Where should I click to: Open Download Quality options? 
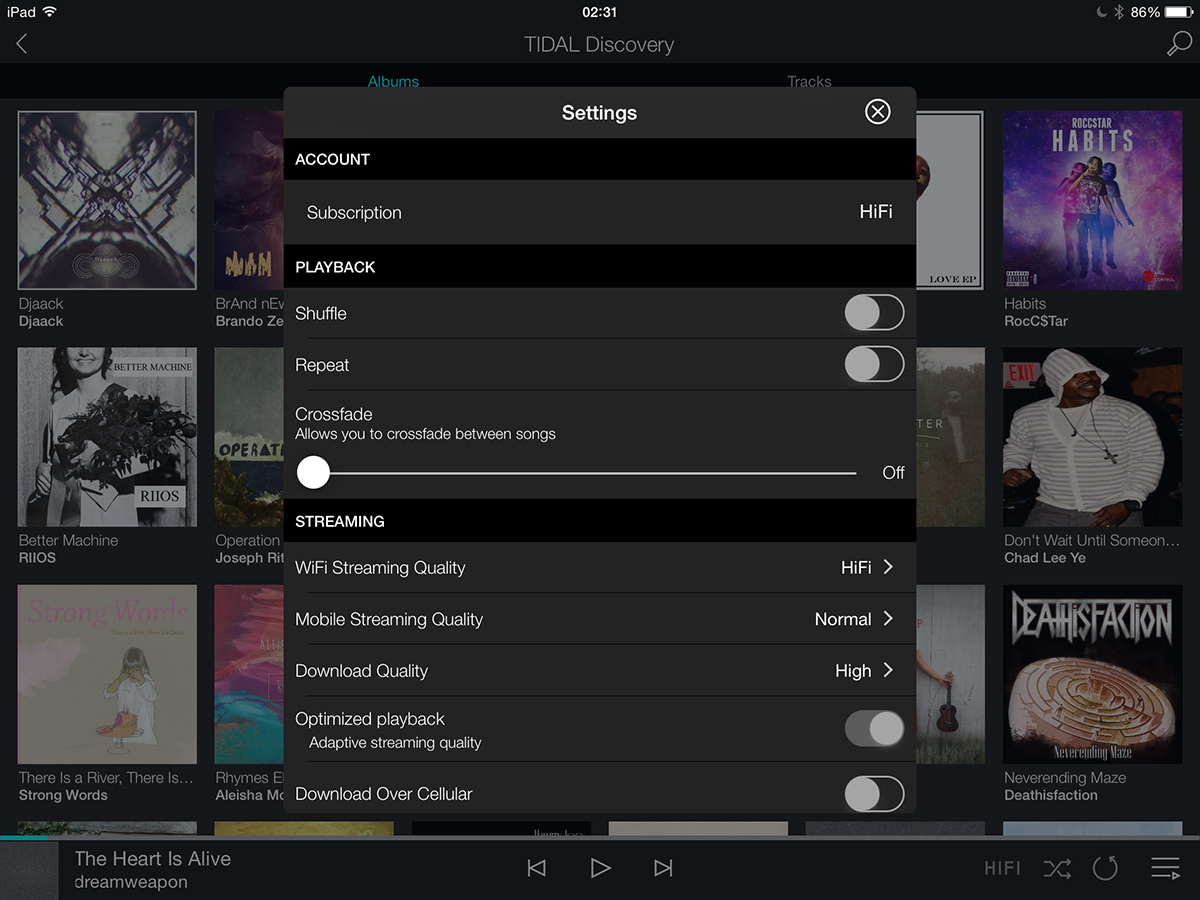coord(600,671)
